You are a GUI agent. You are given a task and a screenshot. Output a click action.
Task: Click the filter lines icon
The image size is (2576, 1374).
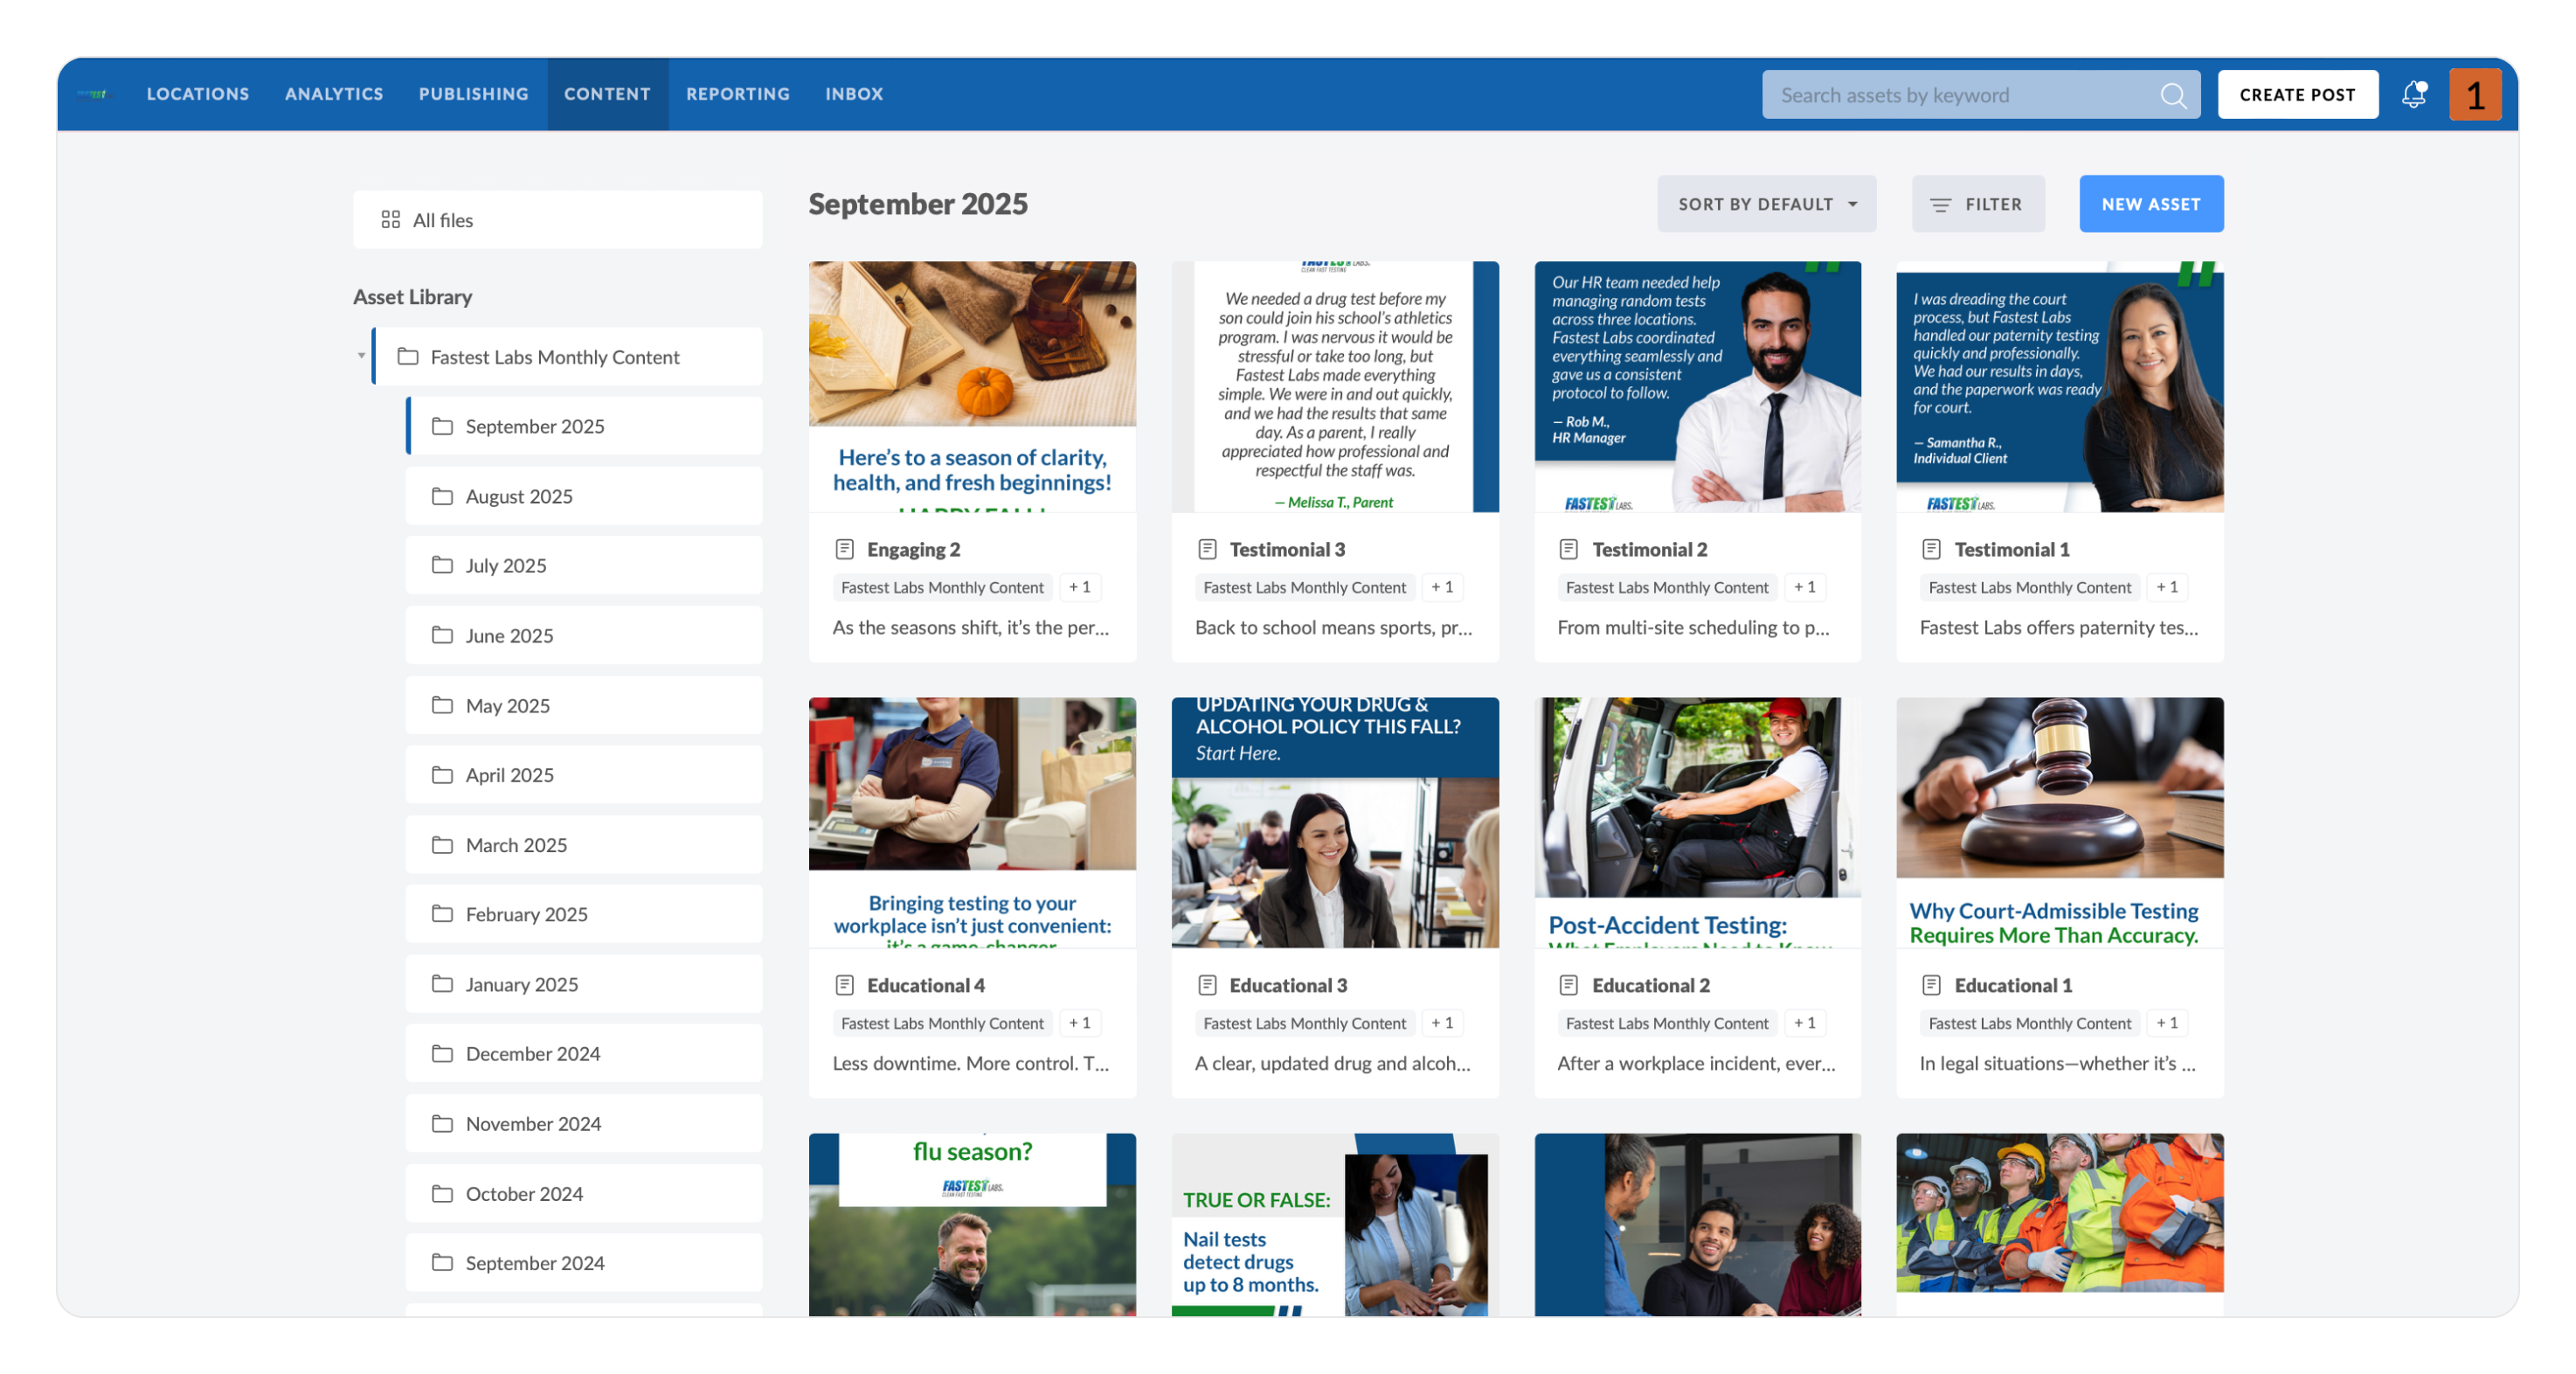tap(1940, 205)
